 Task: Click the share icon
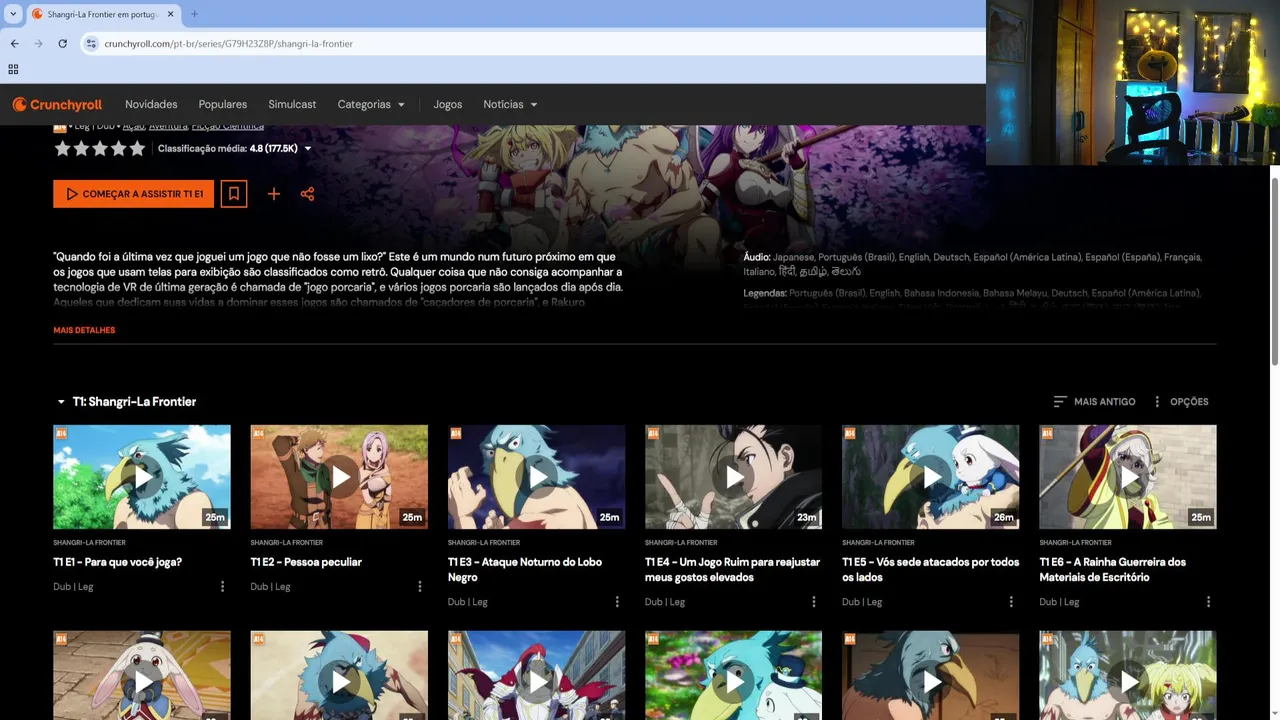[x=307, y=194]
